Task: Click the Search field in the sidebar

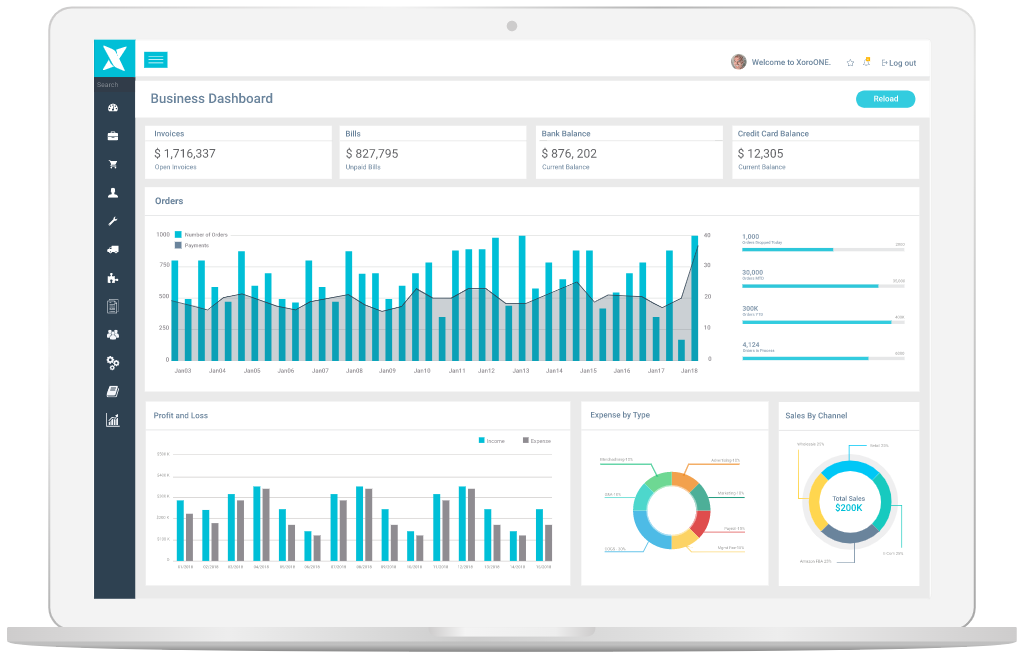Action: [108, 85]
